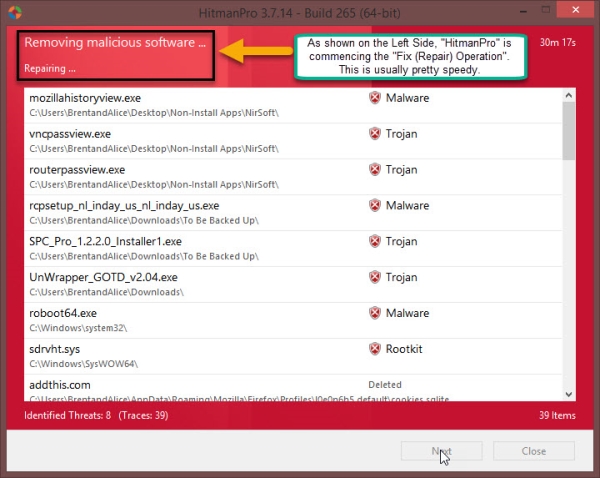Maximize the HitmanPro window
The image size is (600, 478).
546,10
